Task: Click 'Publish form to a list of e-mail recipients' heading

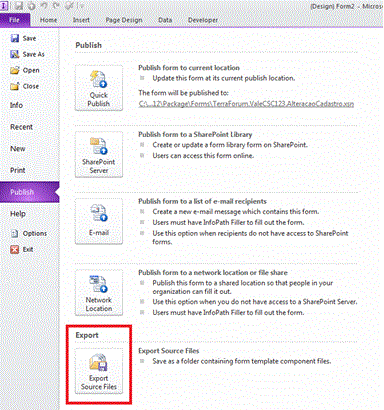Action: [x=202, y=201]
